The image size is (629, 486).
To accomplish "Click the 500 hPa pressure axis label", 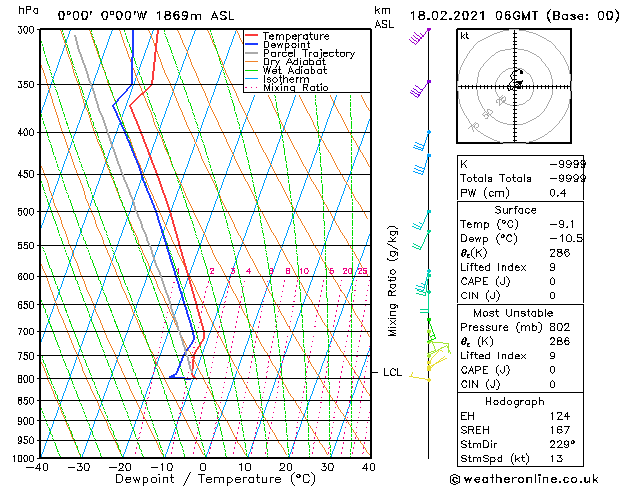I will (x=26, y=211).
